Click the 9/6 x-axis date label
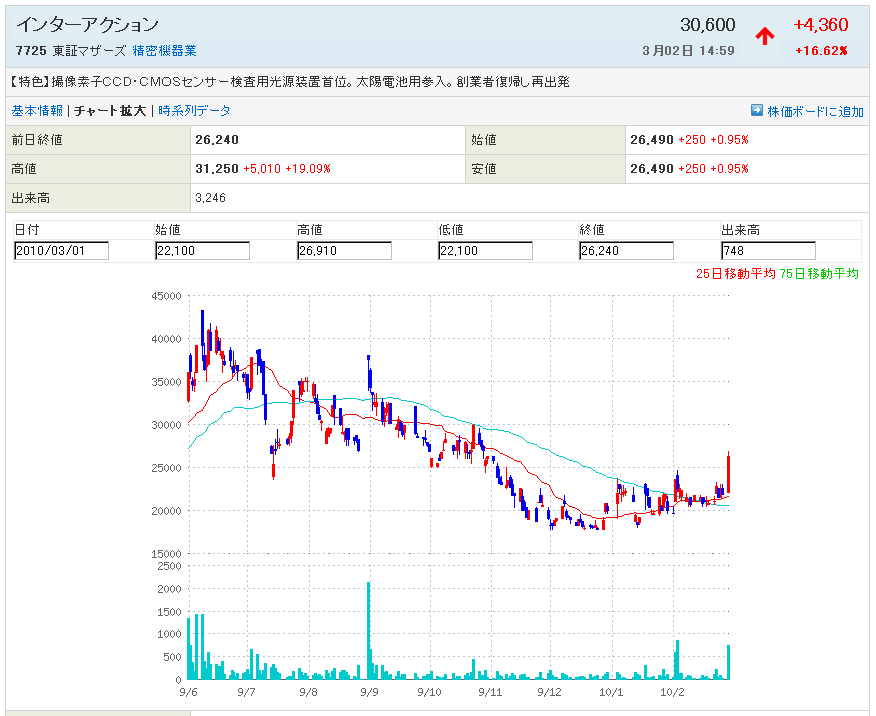The image size is (876, 716). click(x=188, y=692)
